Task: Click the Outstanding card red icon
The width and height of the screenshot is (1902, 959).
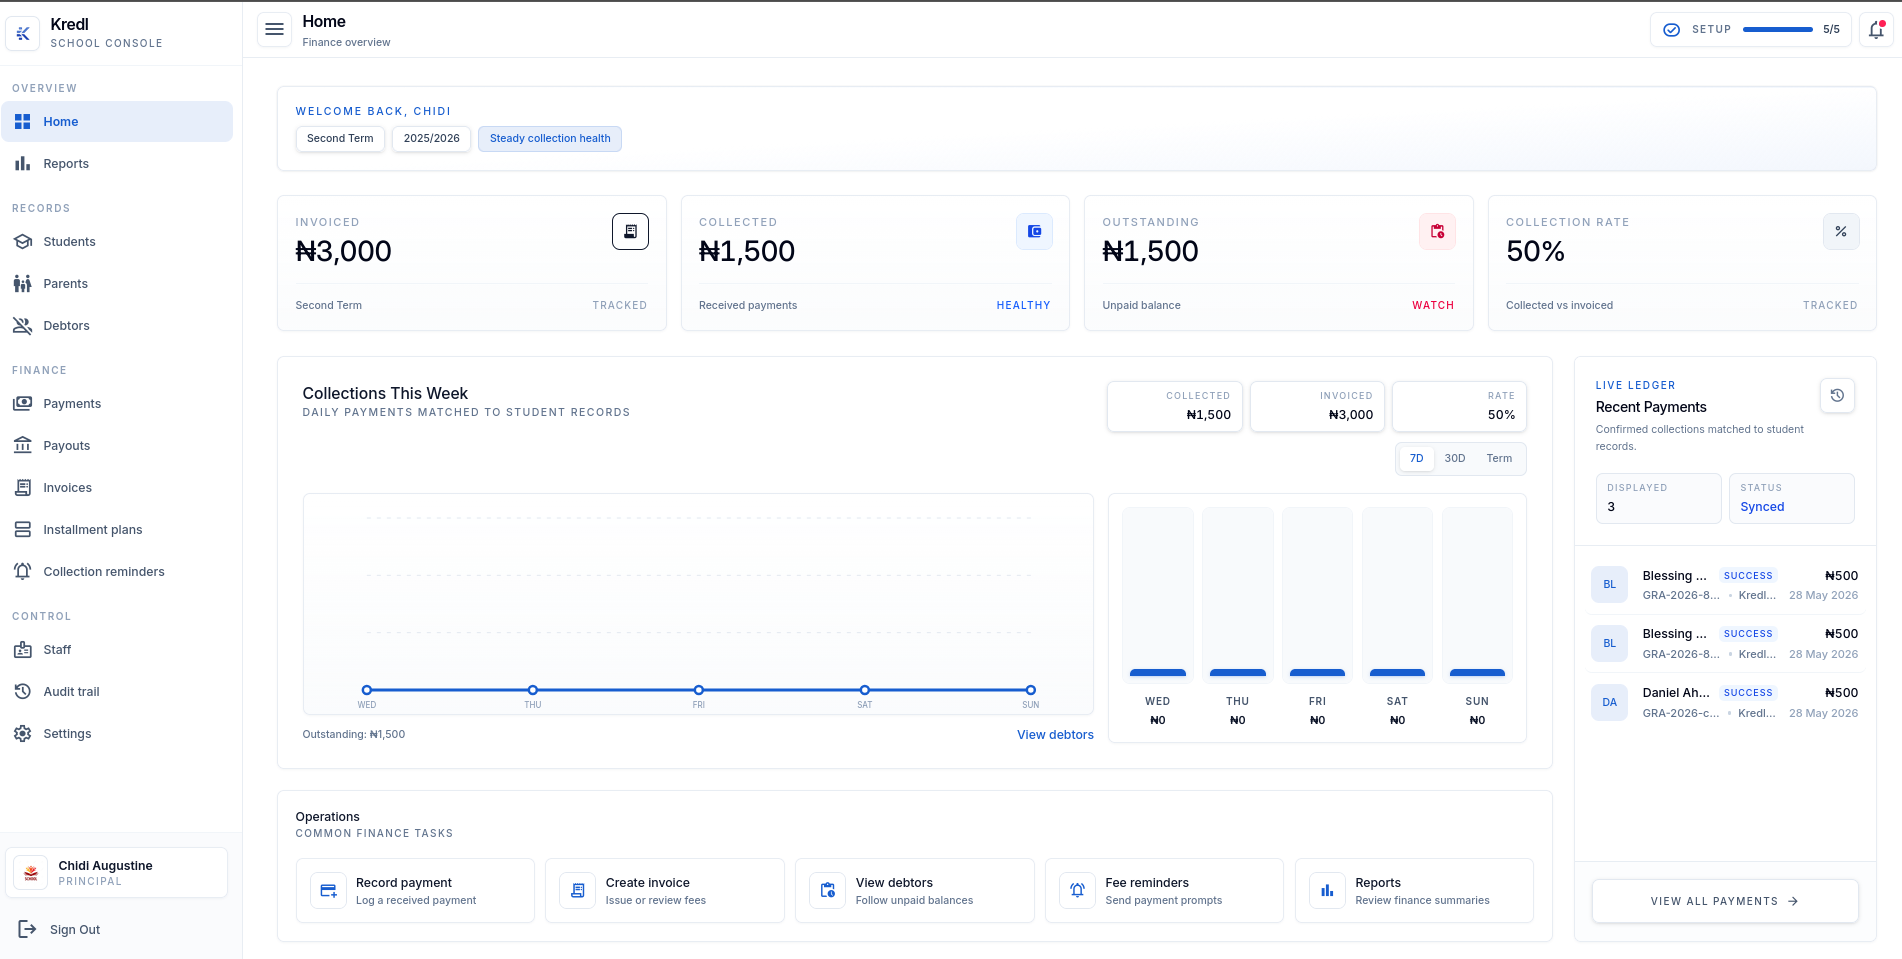Action: 1437,231
